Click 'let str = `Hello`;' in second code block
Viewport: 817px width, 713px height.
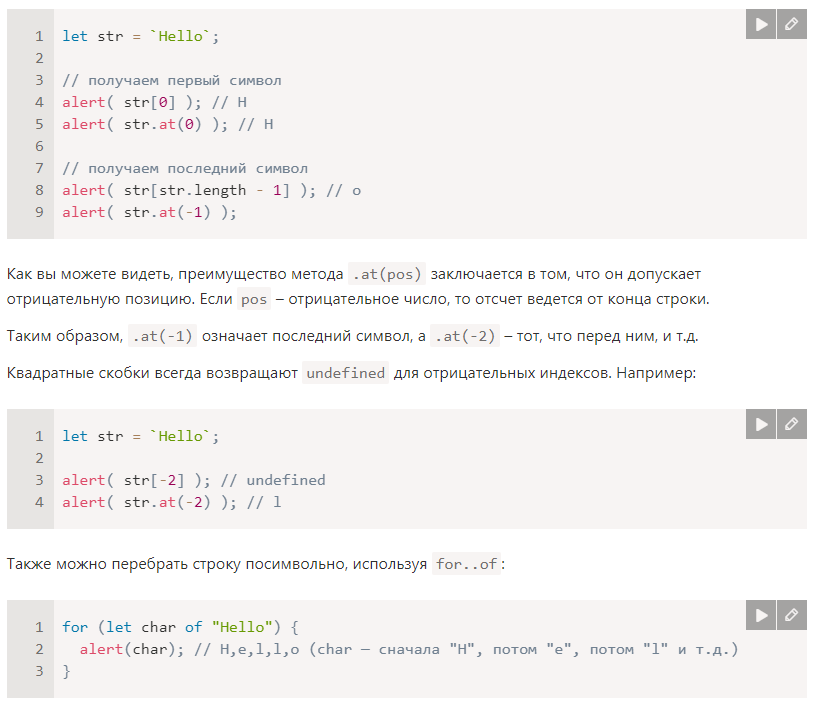coord(141,437)
